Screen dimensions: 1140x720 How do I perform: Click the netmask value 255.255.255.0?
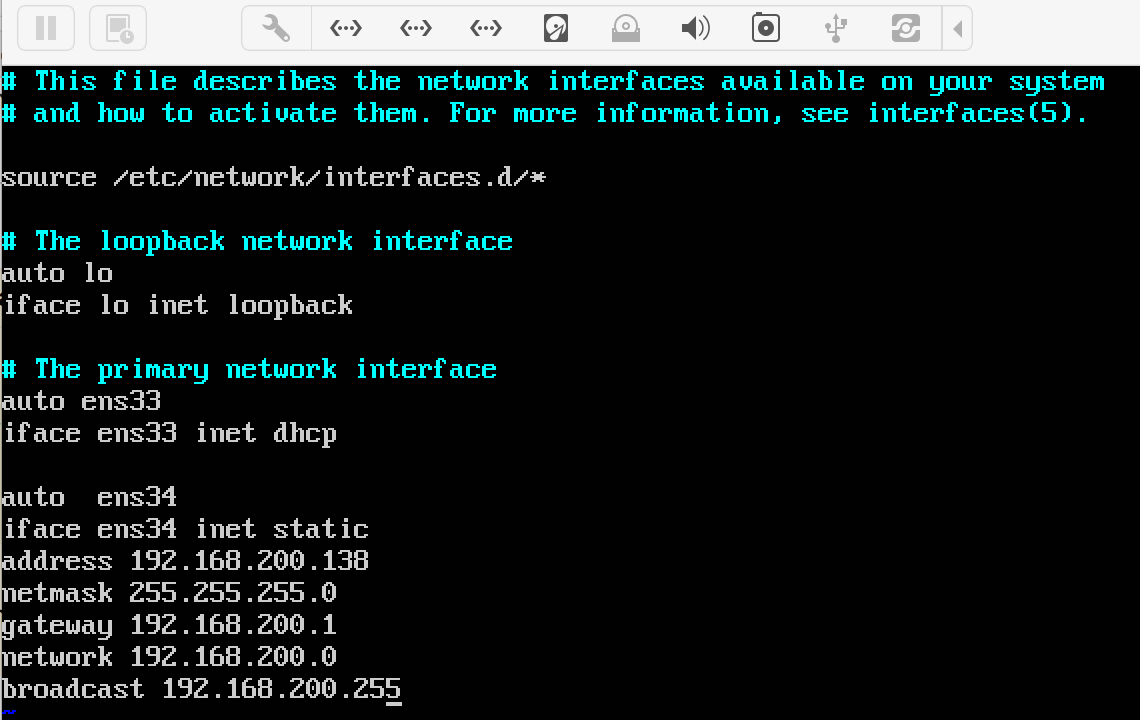coord(232,592)
